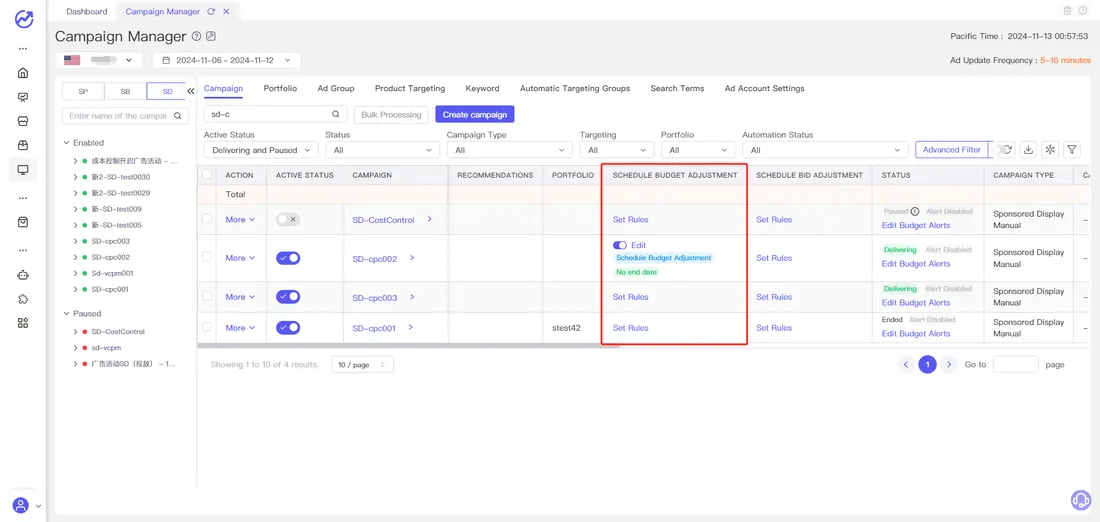
Task: Open the Ad Account Settings tab
Action: pyautogui.click(x=764, y=88)
